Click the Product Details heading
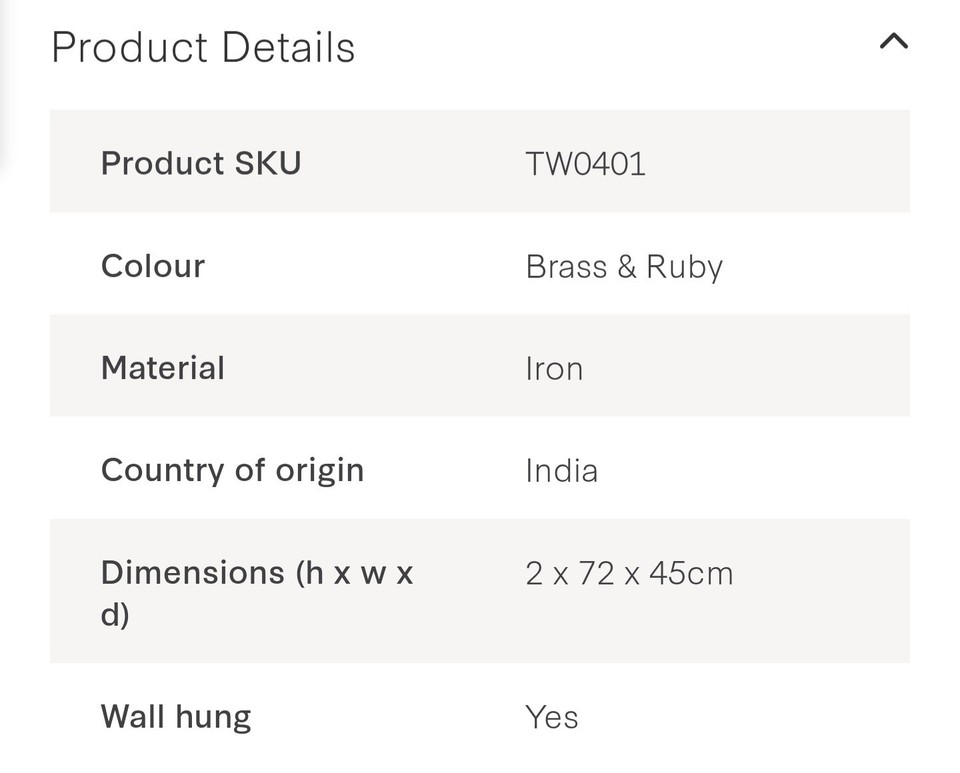Image resolution: width=960 pixels, height=773 pixels. click(x=203, y=48)
